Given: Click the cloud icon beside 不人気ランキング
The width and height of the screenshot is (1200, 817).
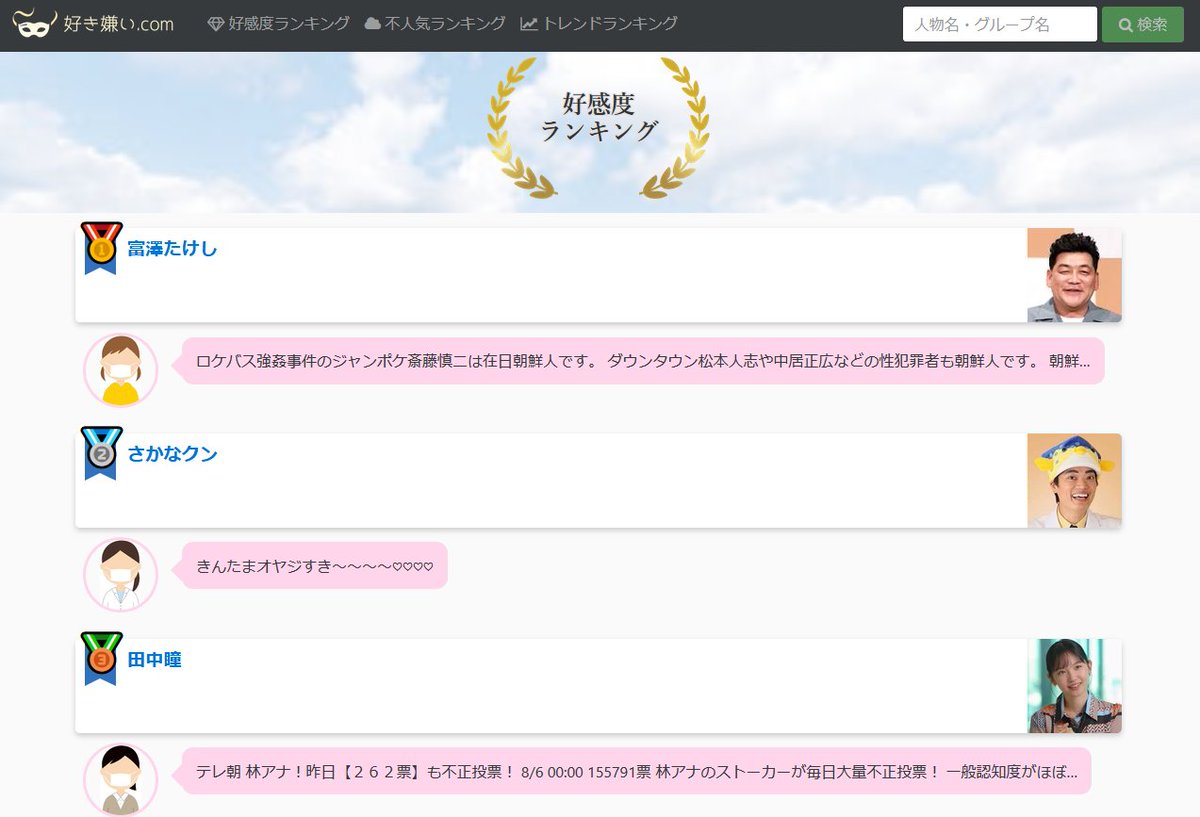Looking at the screenshot, I should (x=373, y=24).
